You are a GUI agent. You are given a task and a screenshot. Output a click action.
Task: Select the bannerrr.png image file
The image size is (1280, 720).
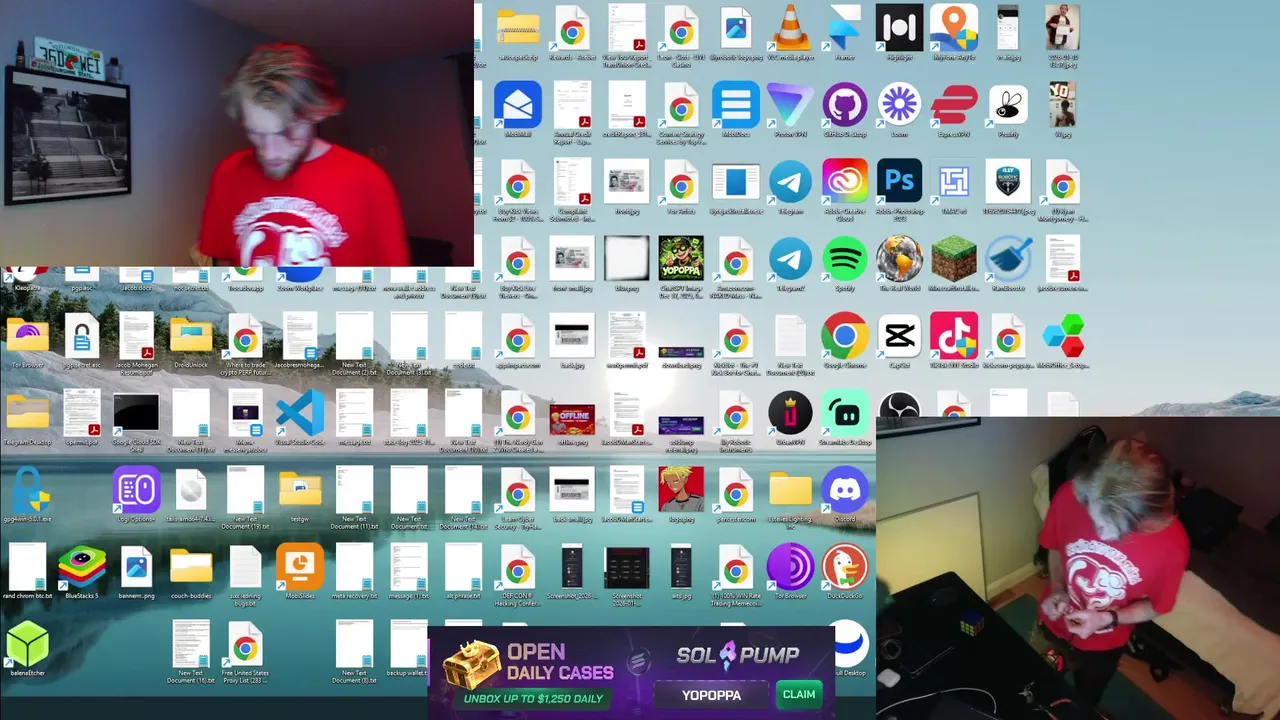click(x=136, y=567)
